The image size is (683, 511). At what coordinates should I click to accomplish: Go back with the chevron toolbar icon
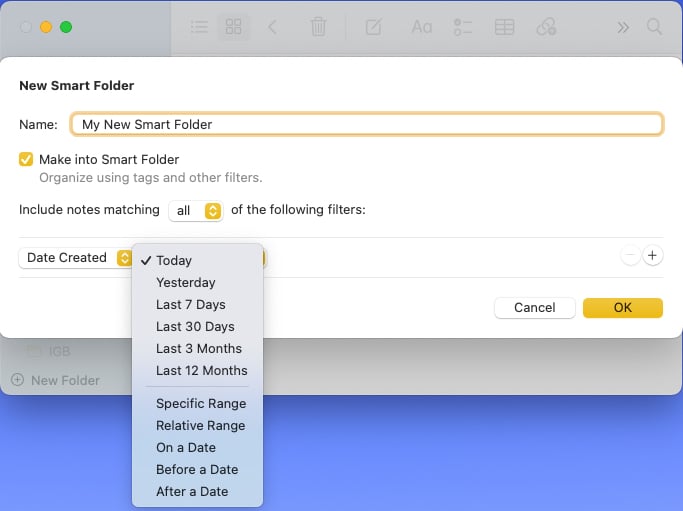click(x=272, y=27)
